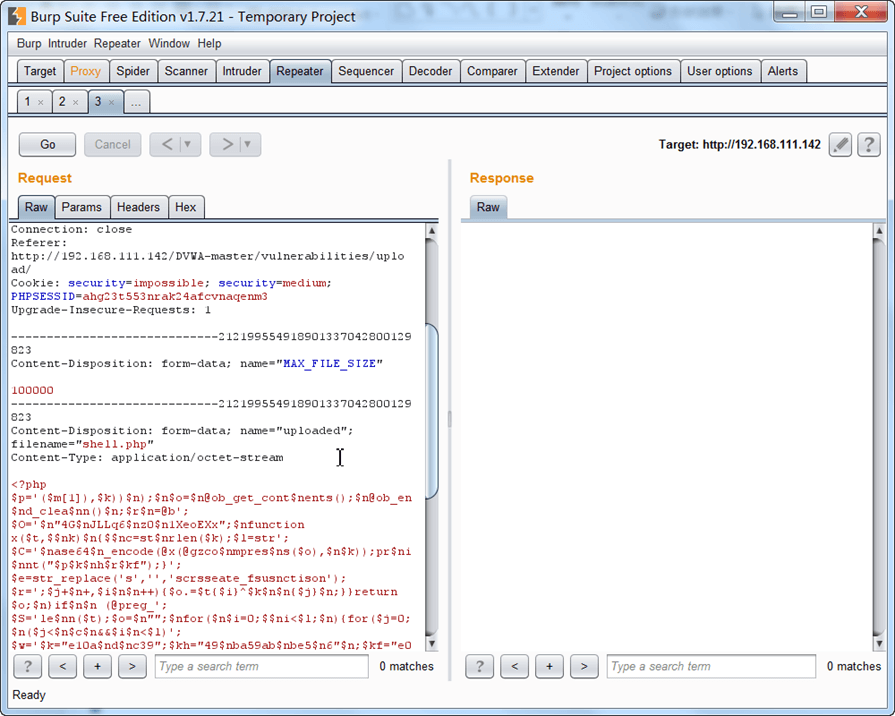Image resolution: width=895 pixels, height=716 pixels.
Task: Open the Project options tab
Action: tap(632, 71)
